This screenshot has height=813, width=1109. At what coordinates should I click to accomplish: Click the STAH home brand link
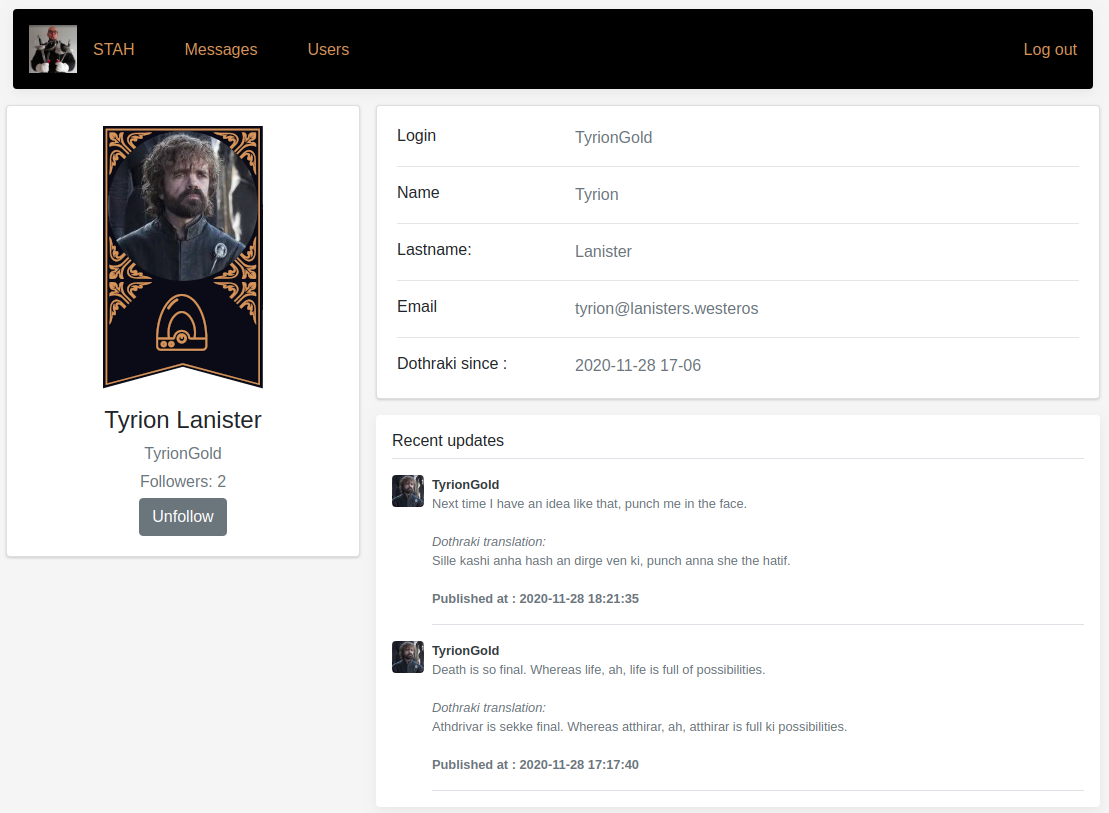tap(113, 49)
